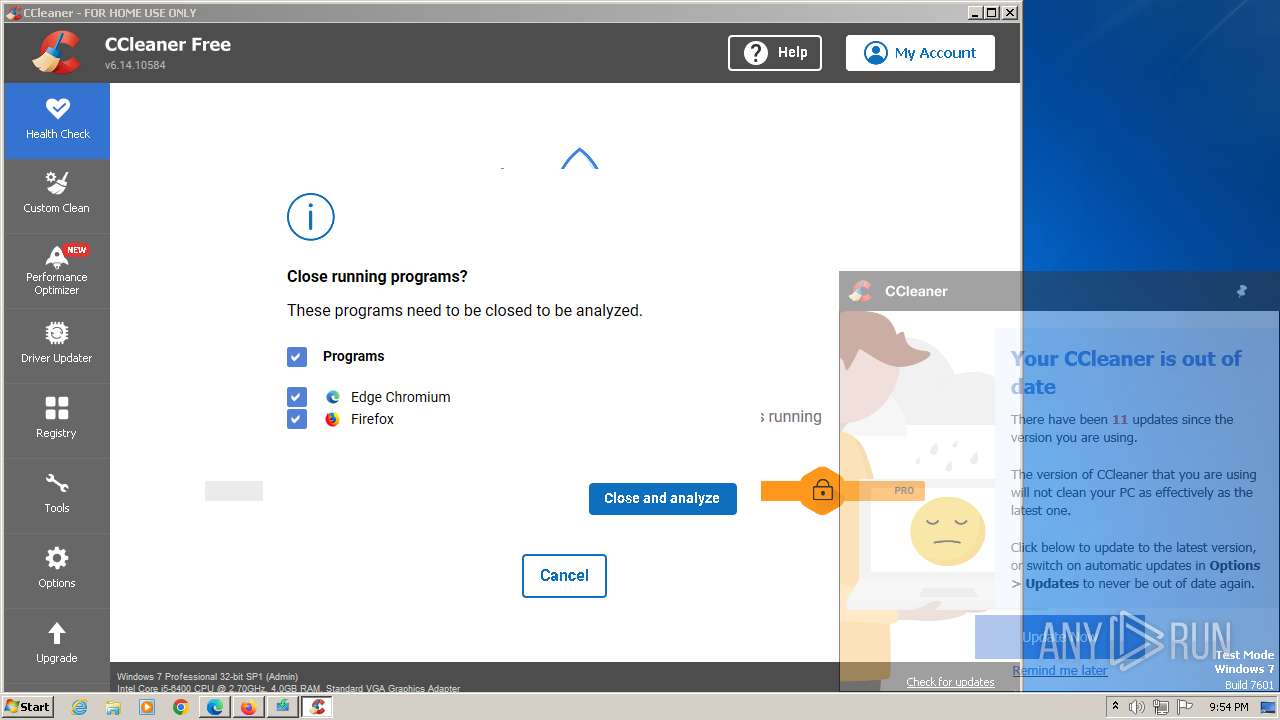Click the Edge Chromium program label
The height and width of the screenshot is (720, 1280).
[x=400, y=397]
